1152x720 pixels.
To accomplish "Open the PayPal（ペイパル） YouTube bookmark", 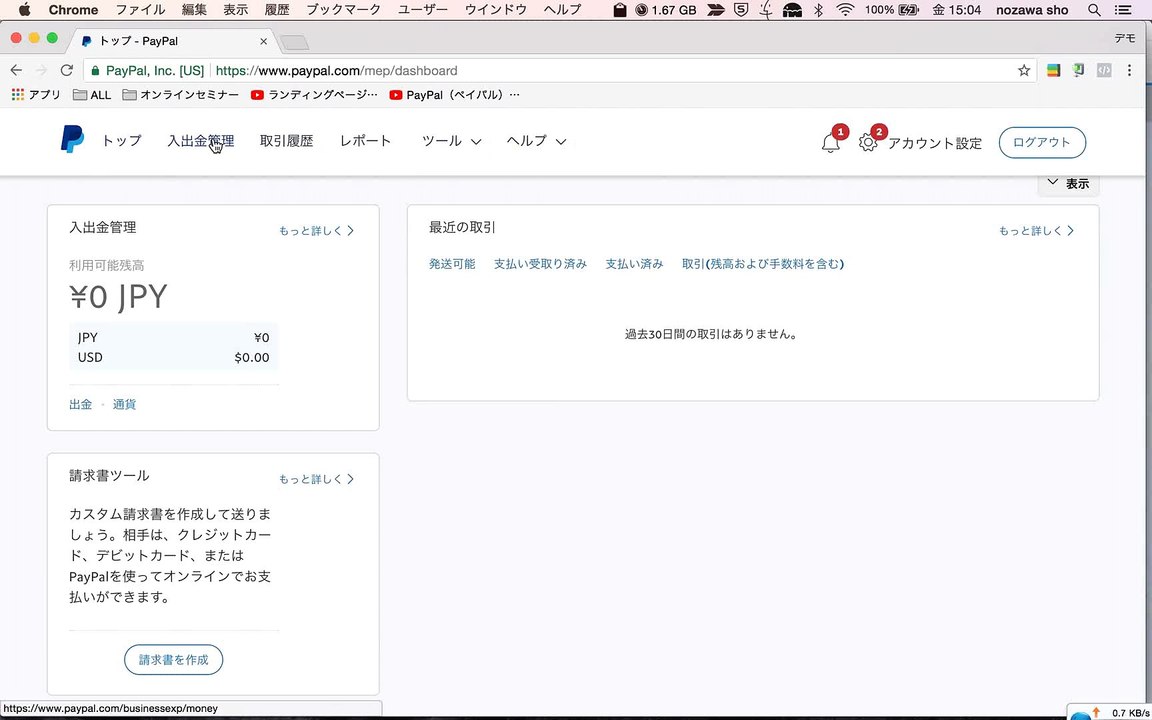I will (455, 95).
